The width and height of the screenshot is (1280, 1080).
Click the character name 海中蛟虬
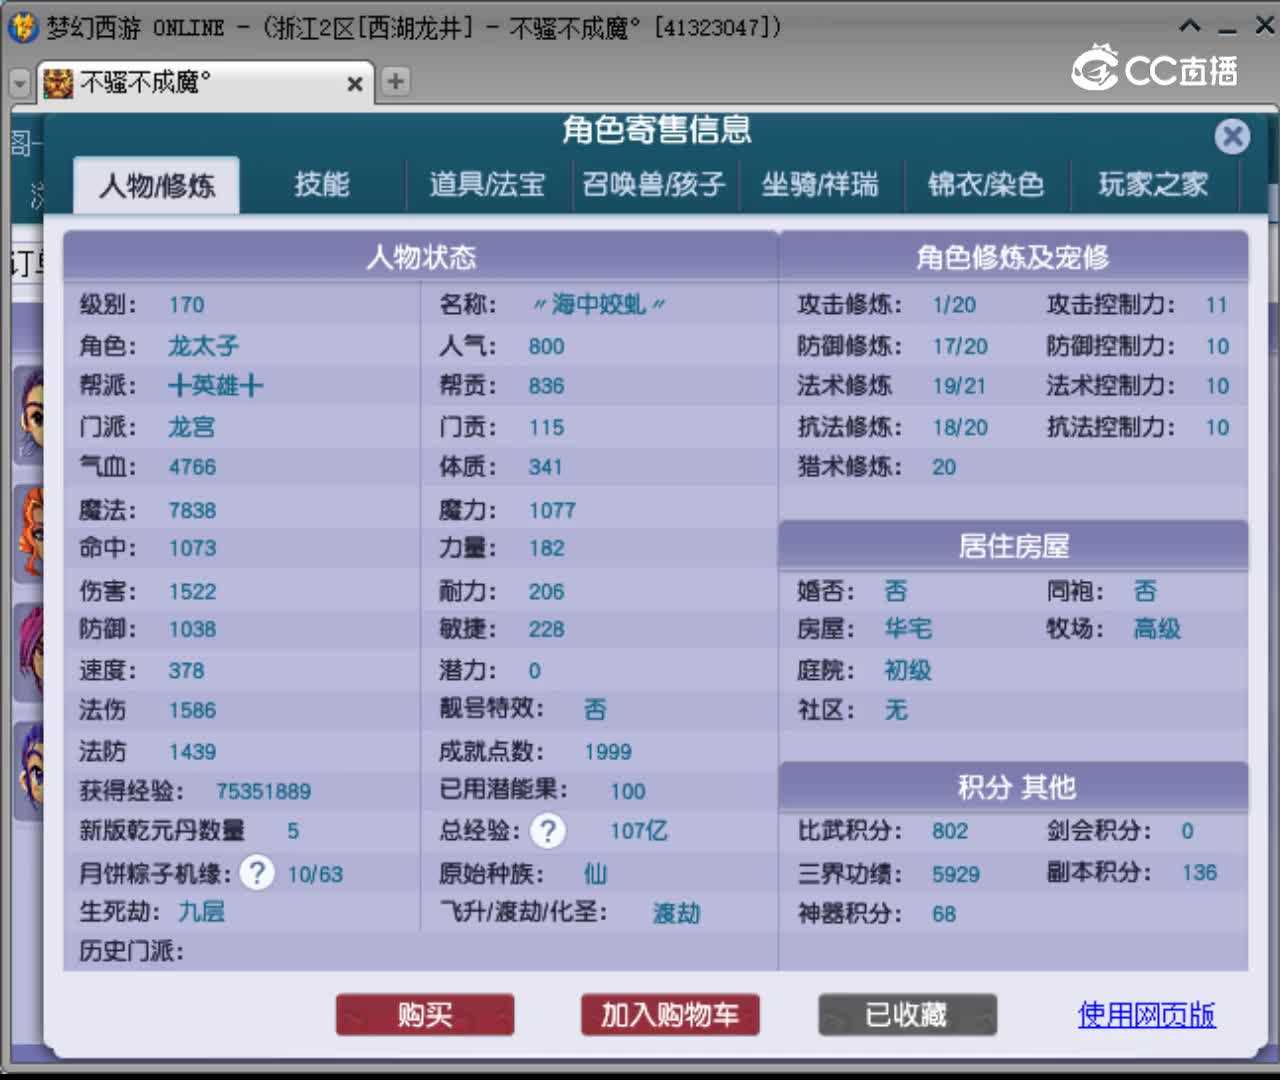[599, 304]
